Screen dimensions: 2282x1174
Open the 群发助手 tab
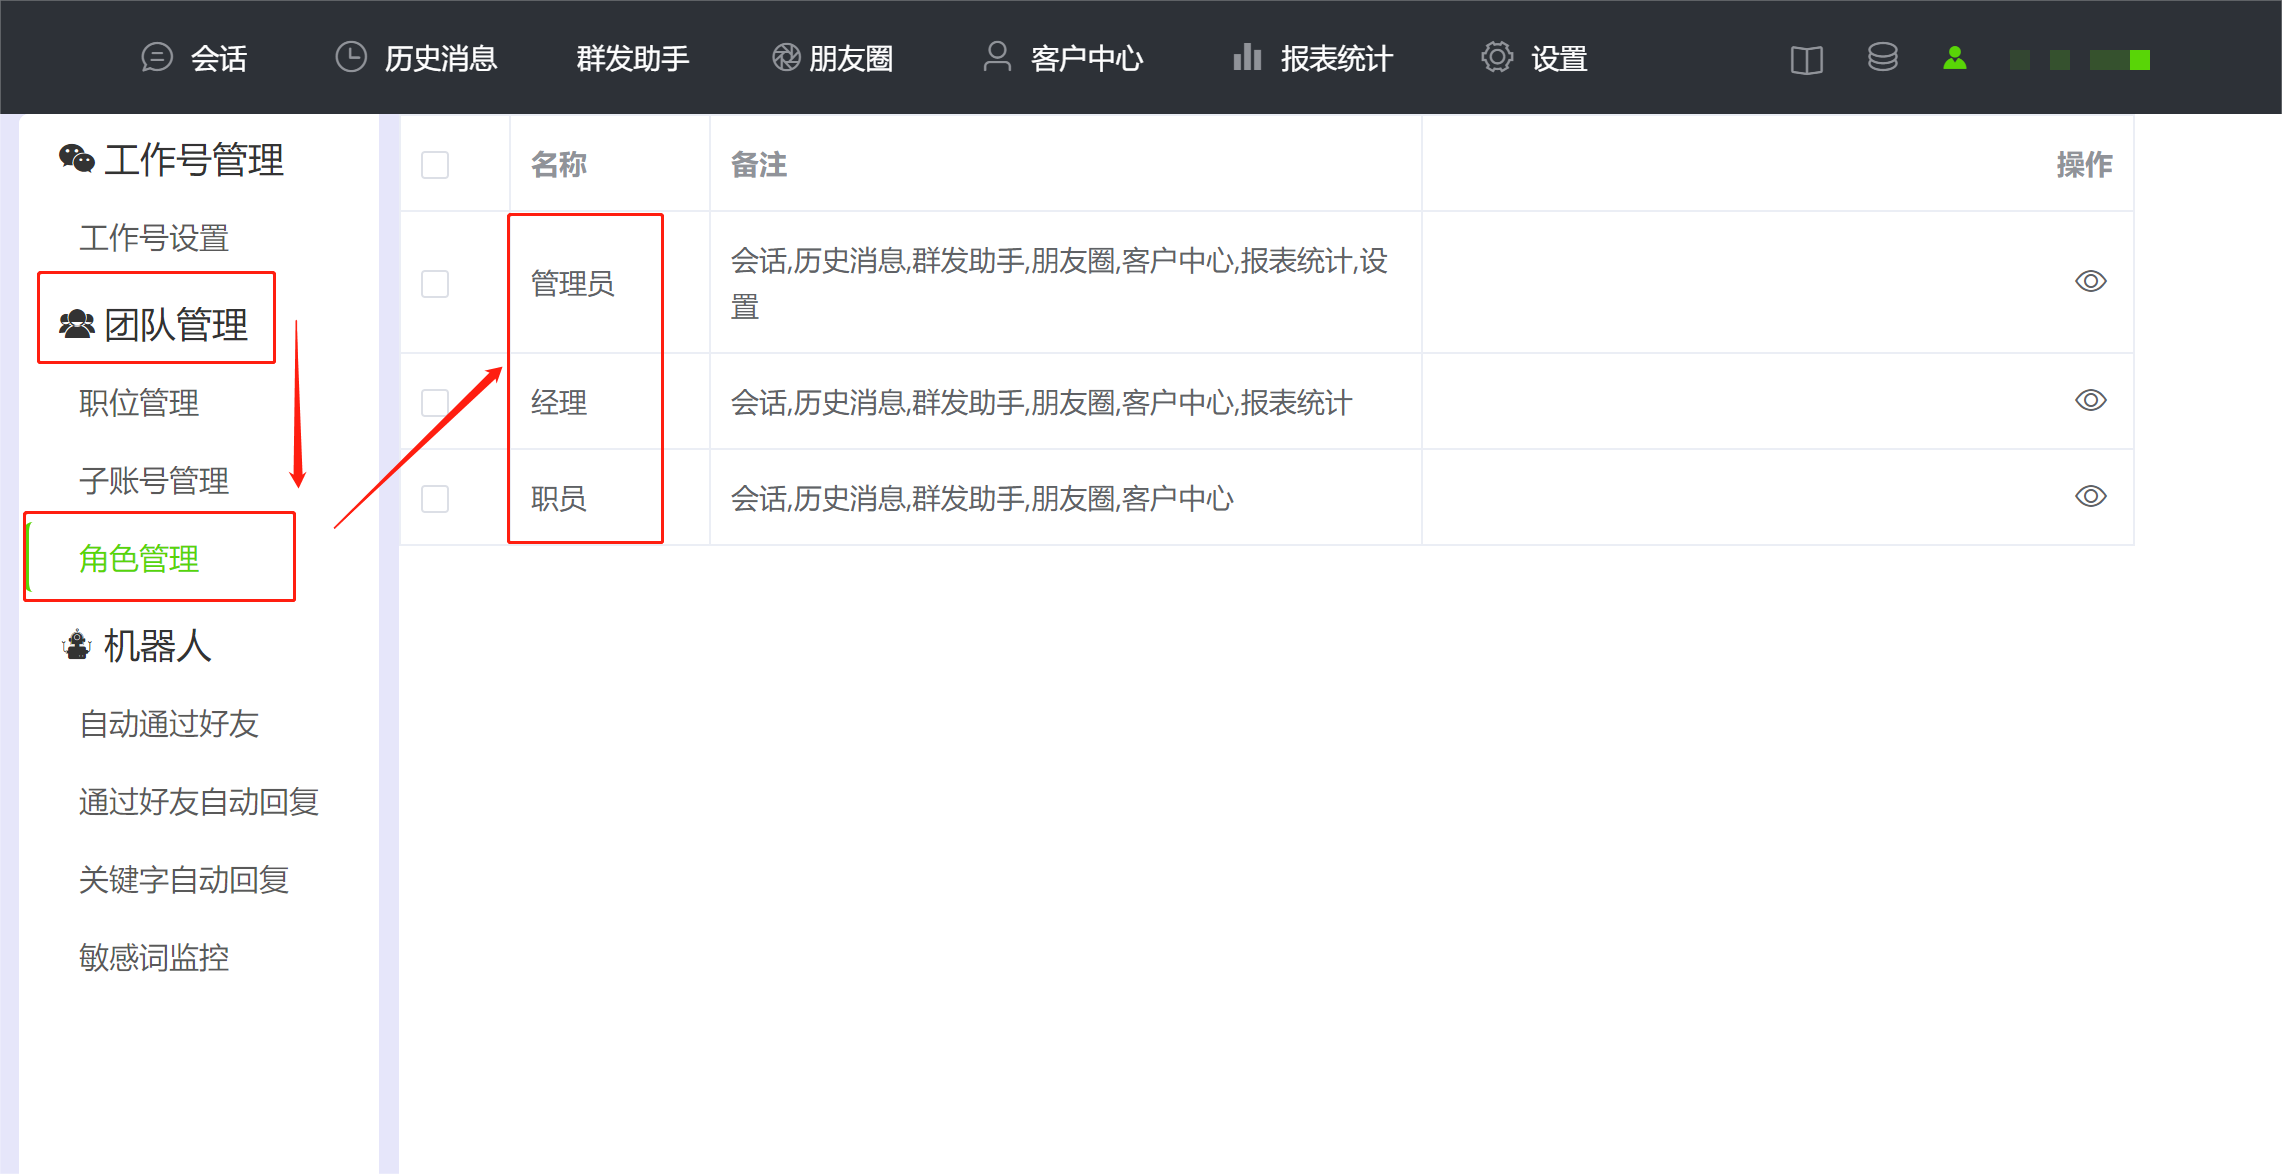click(x=633, y=58)
